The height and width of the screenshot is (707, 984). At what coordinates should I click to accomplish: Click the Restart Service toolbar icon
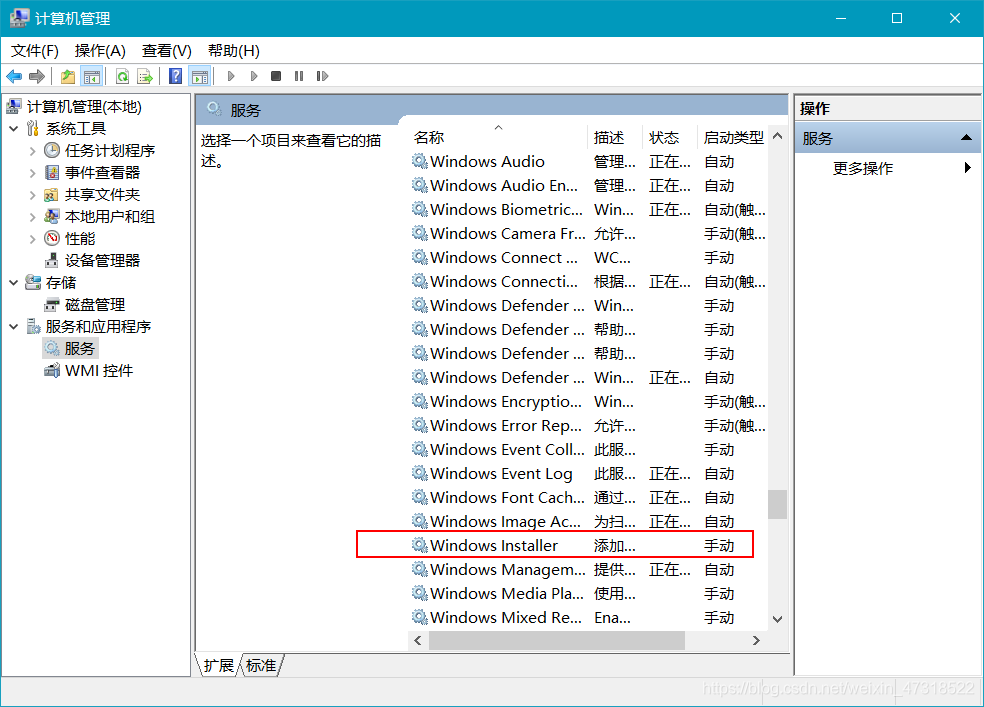(322, 76)
